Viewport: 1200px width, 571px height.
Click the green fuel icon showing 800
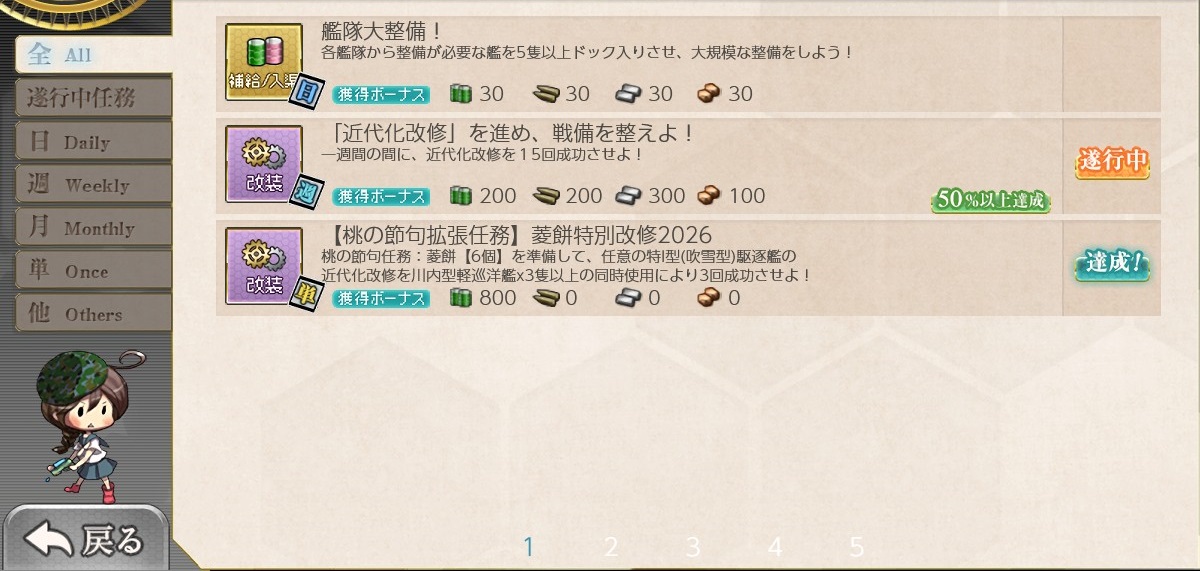[x=460, y=298]
